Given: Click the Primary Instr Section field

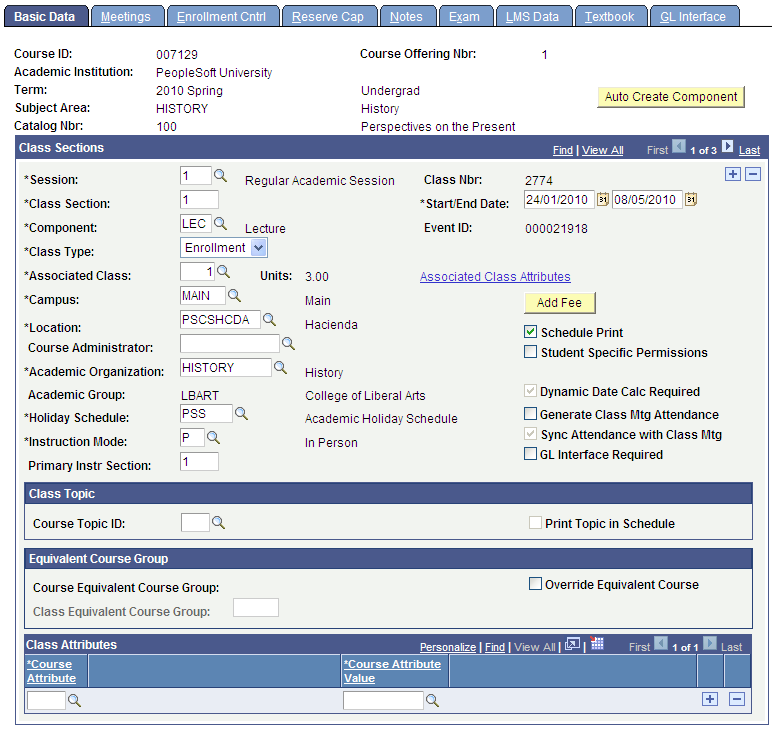Looking at the screenshot, I should pyautogui.click(x=199, y=461).
